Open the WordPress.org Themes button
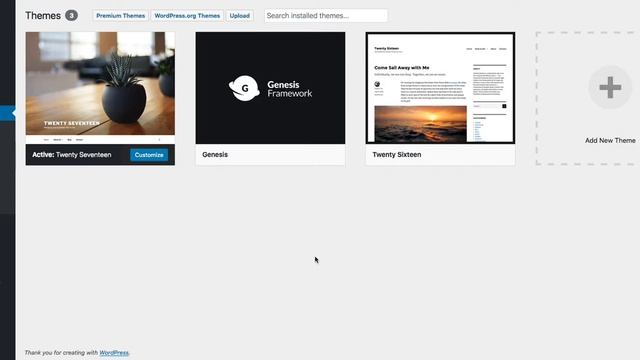 click(187, 16)
